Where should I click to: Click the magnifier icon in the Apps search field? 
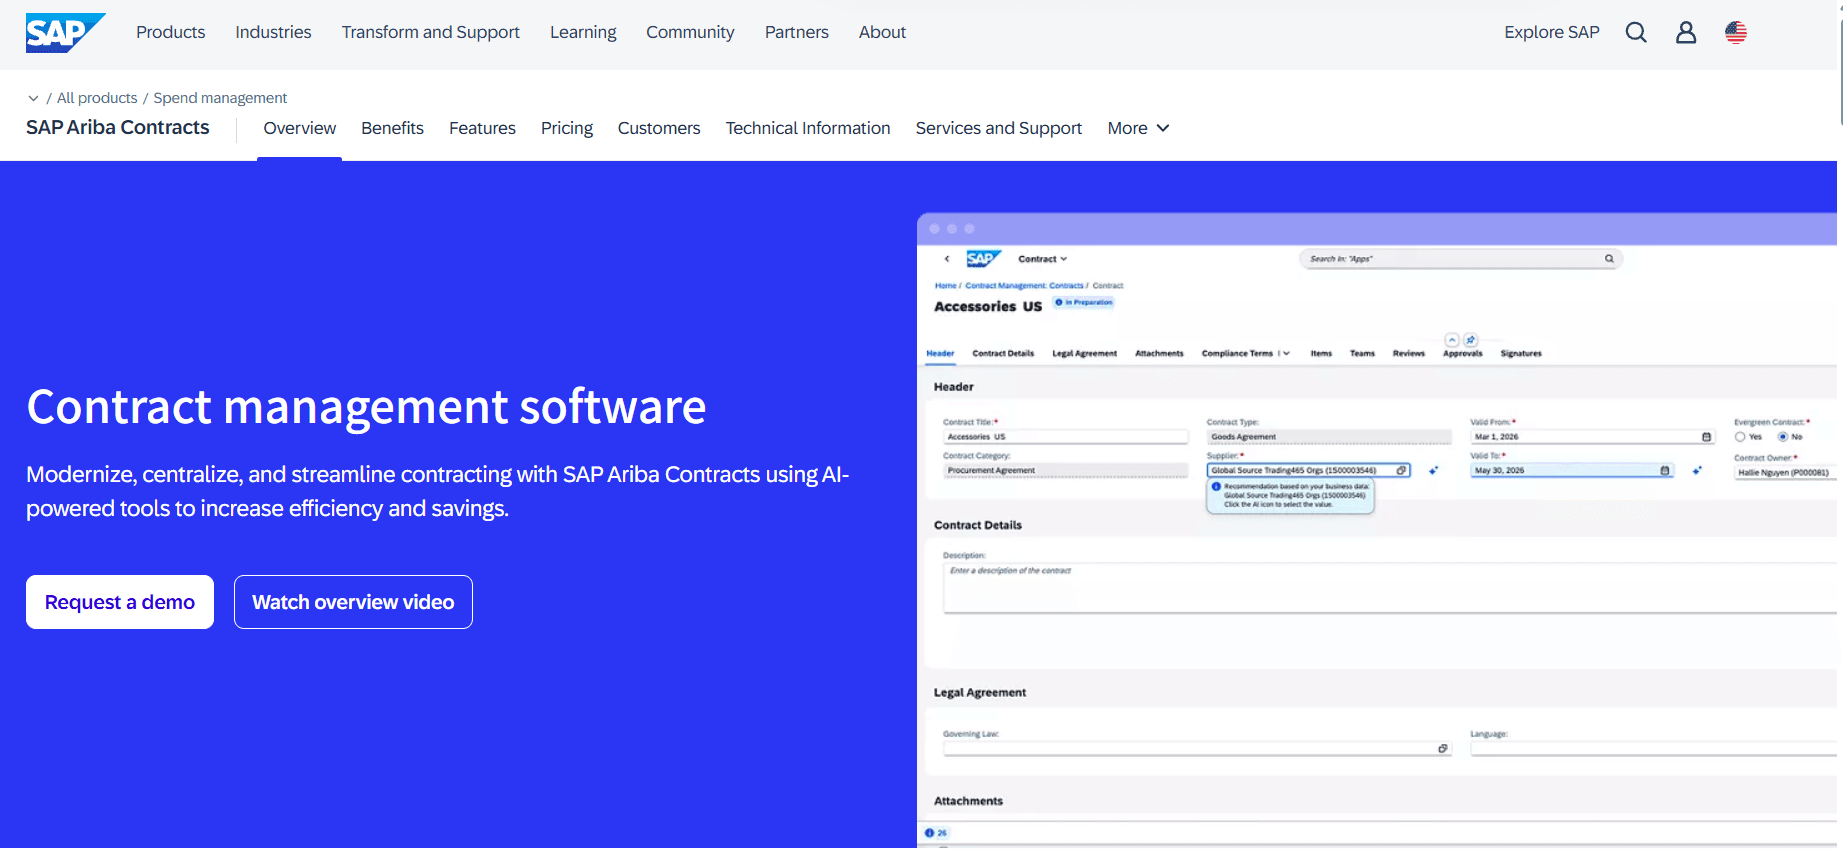(x=1609, y=259)
